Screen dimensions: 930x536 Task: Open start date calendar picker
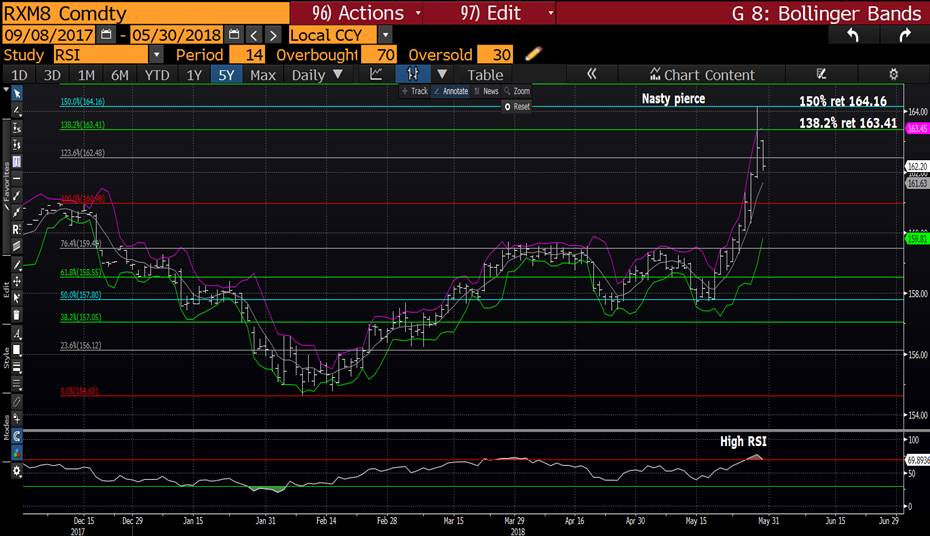[x=106, y=34]
